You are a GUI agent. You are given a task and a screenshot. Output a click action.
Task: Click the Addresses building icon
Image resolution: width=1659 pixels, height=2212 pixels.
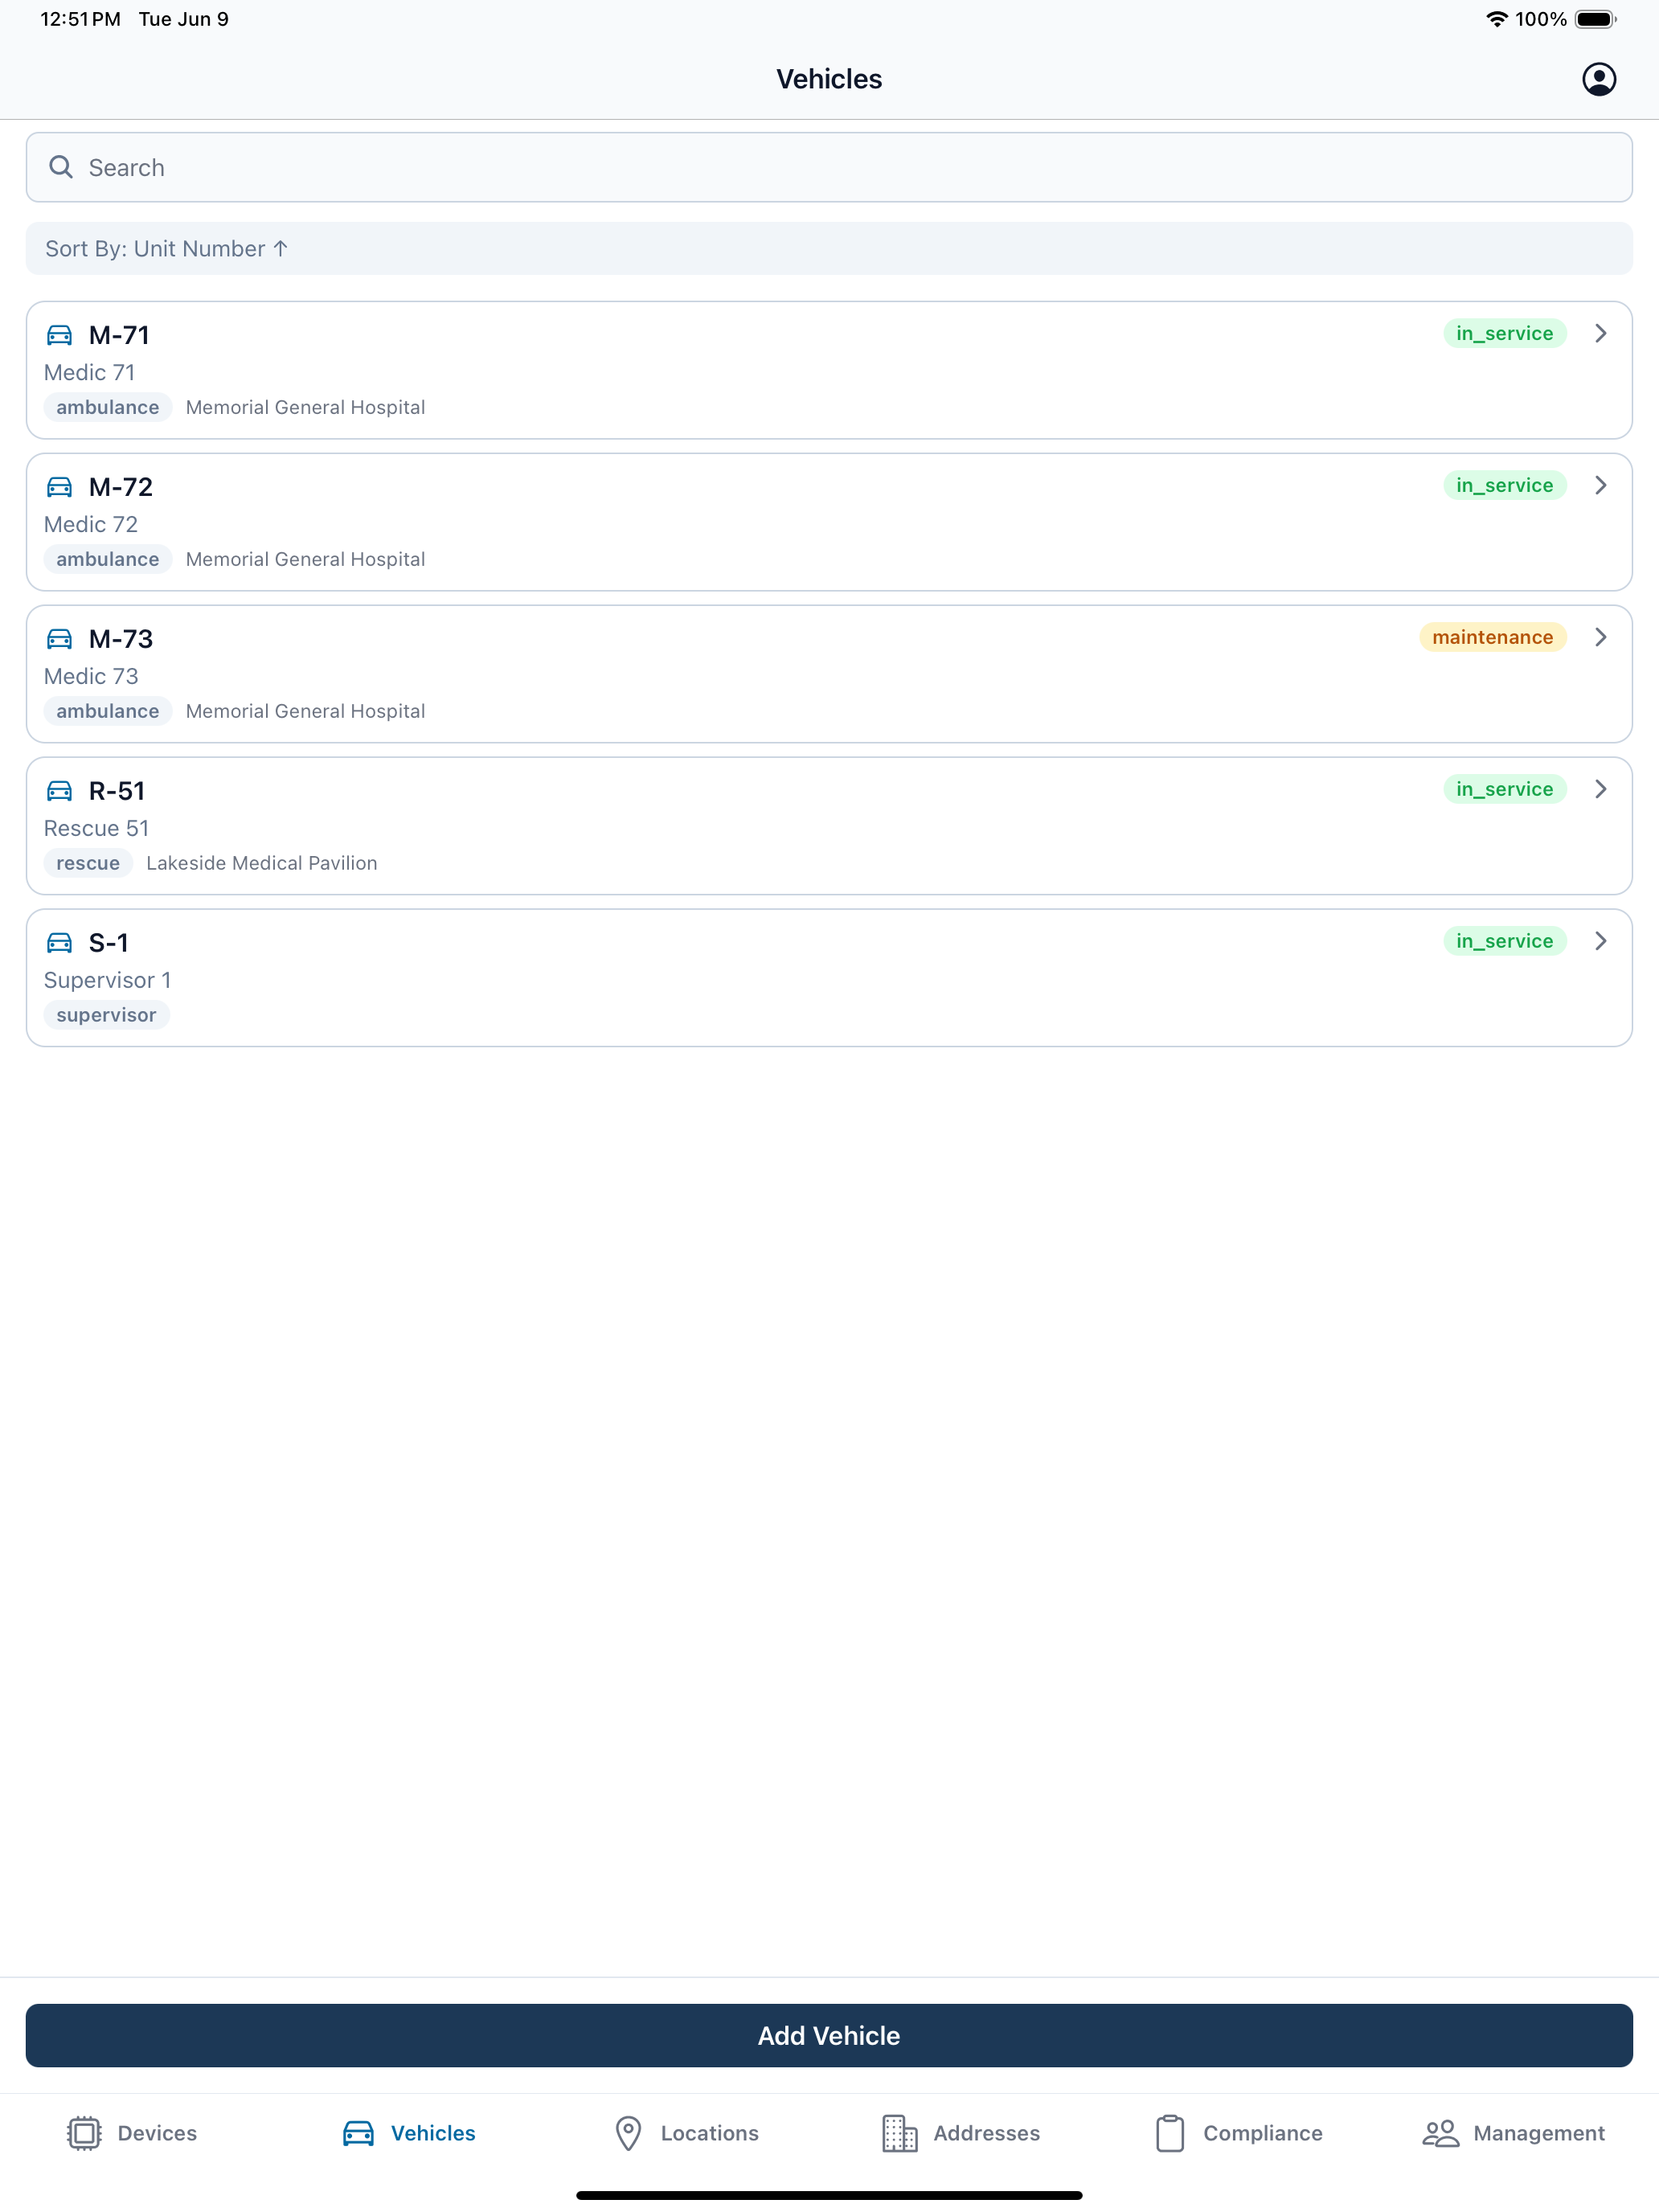899,2133
